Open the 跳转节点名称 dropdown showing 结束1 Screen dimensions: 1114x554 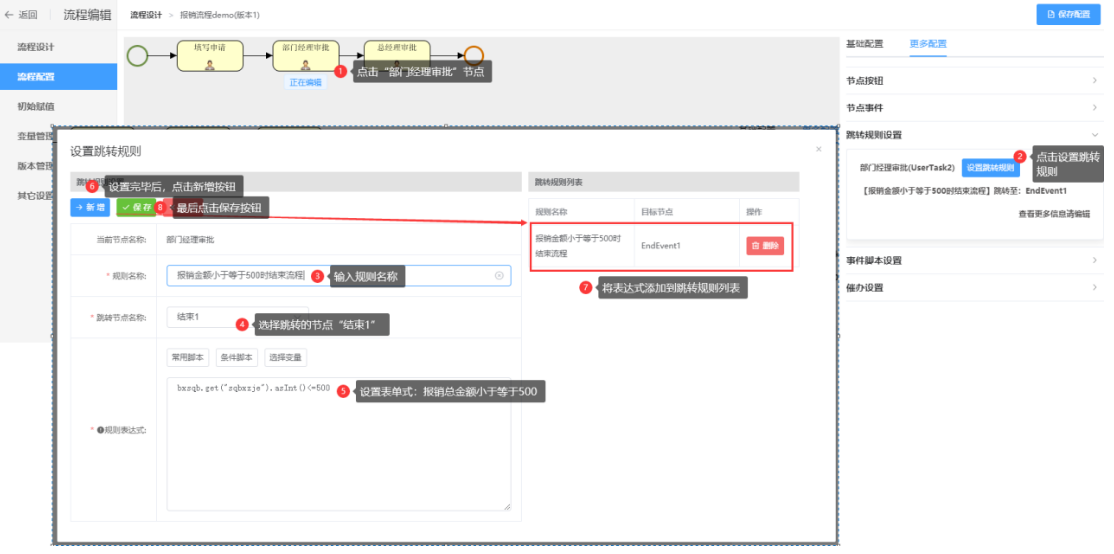coord(237,317)
